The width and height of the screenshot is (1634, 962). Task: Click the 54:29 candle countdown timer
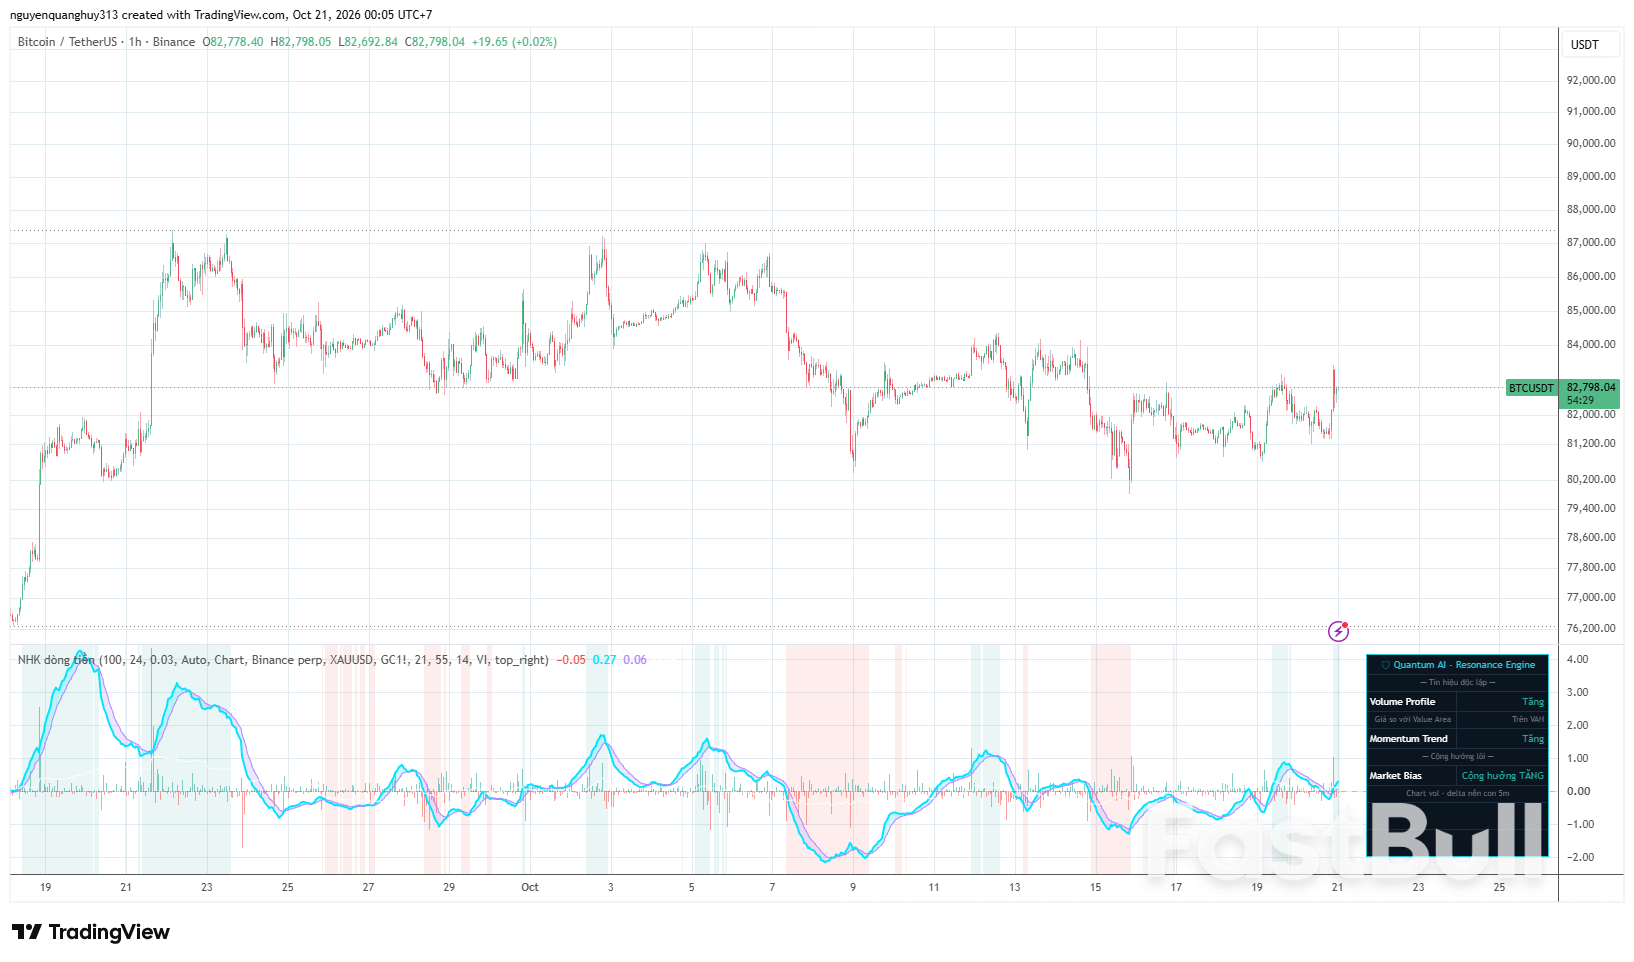click(1581, 400)
